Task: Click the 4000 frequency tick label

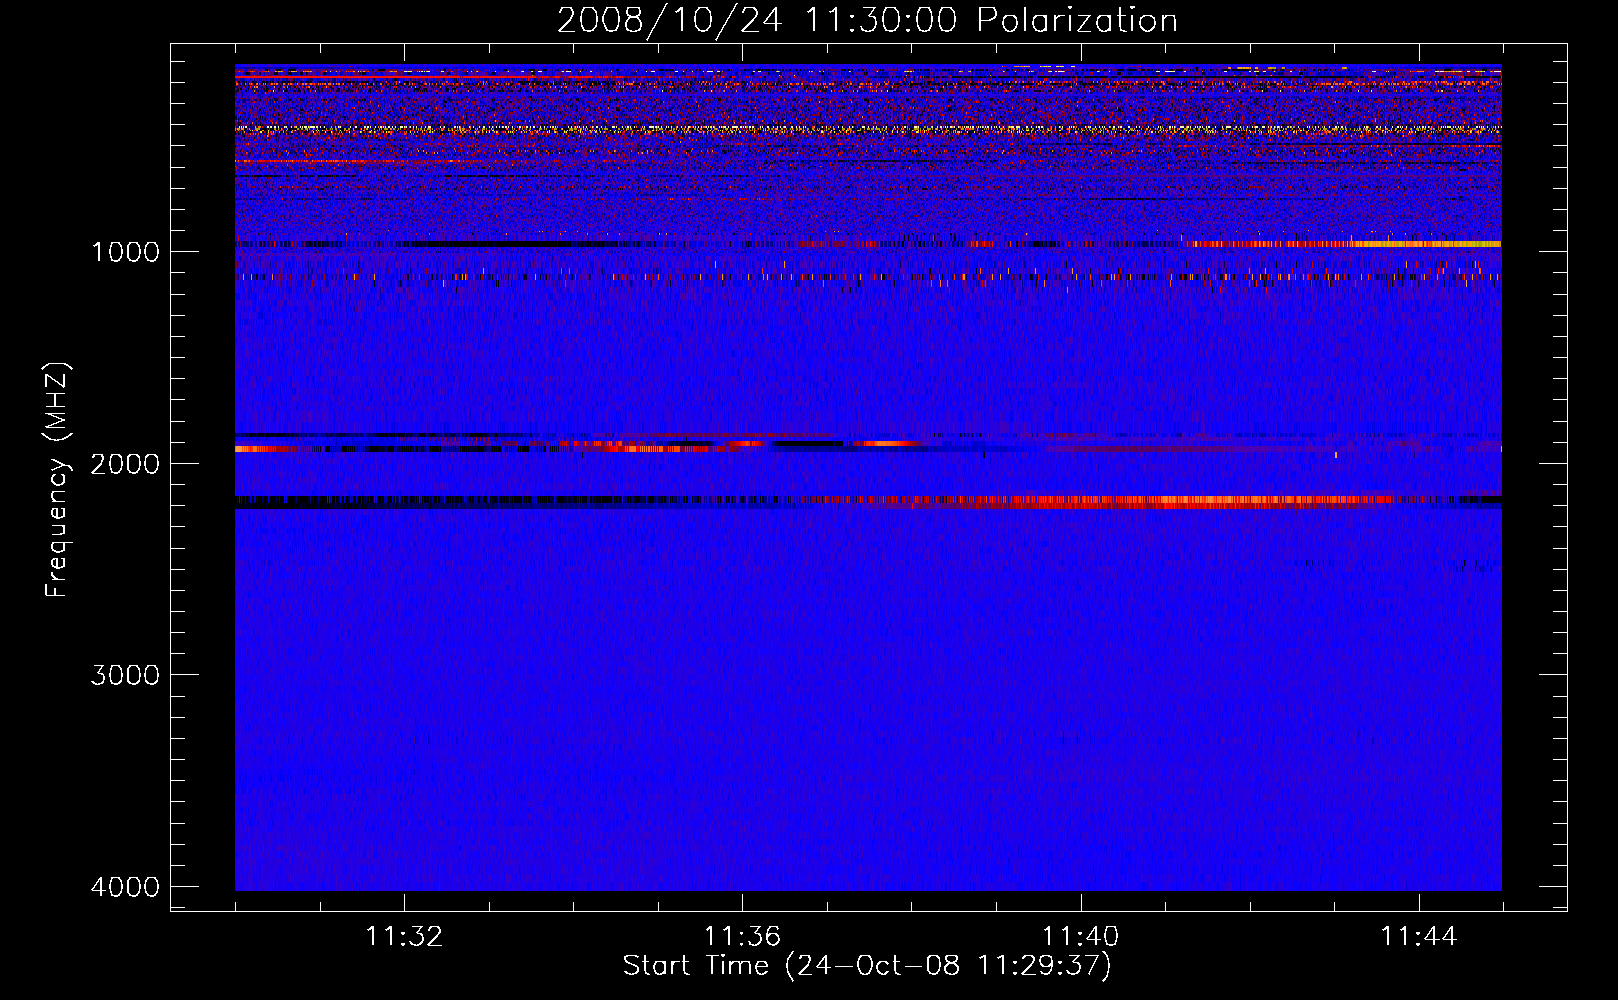Action: [126, 887]
